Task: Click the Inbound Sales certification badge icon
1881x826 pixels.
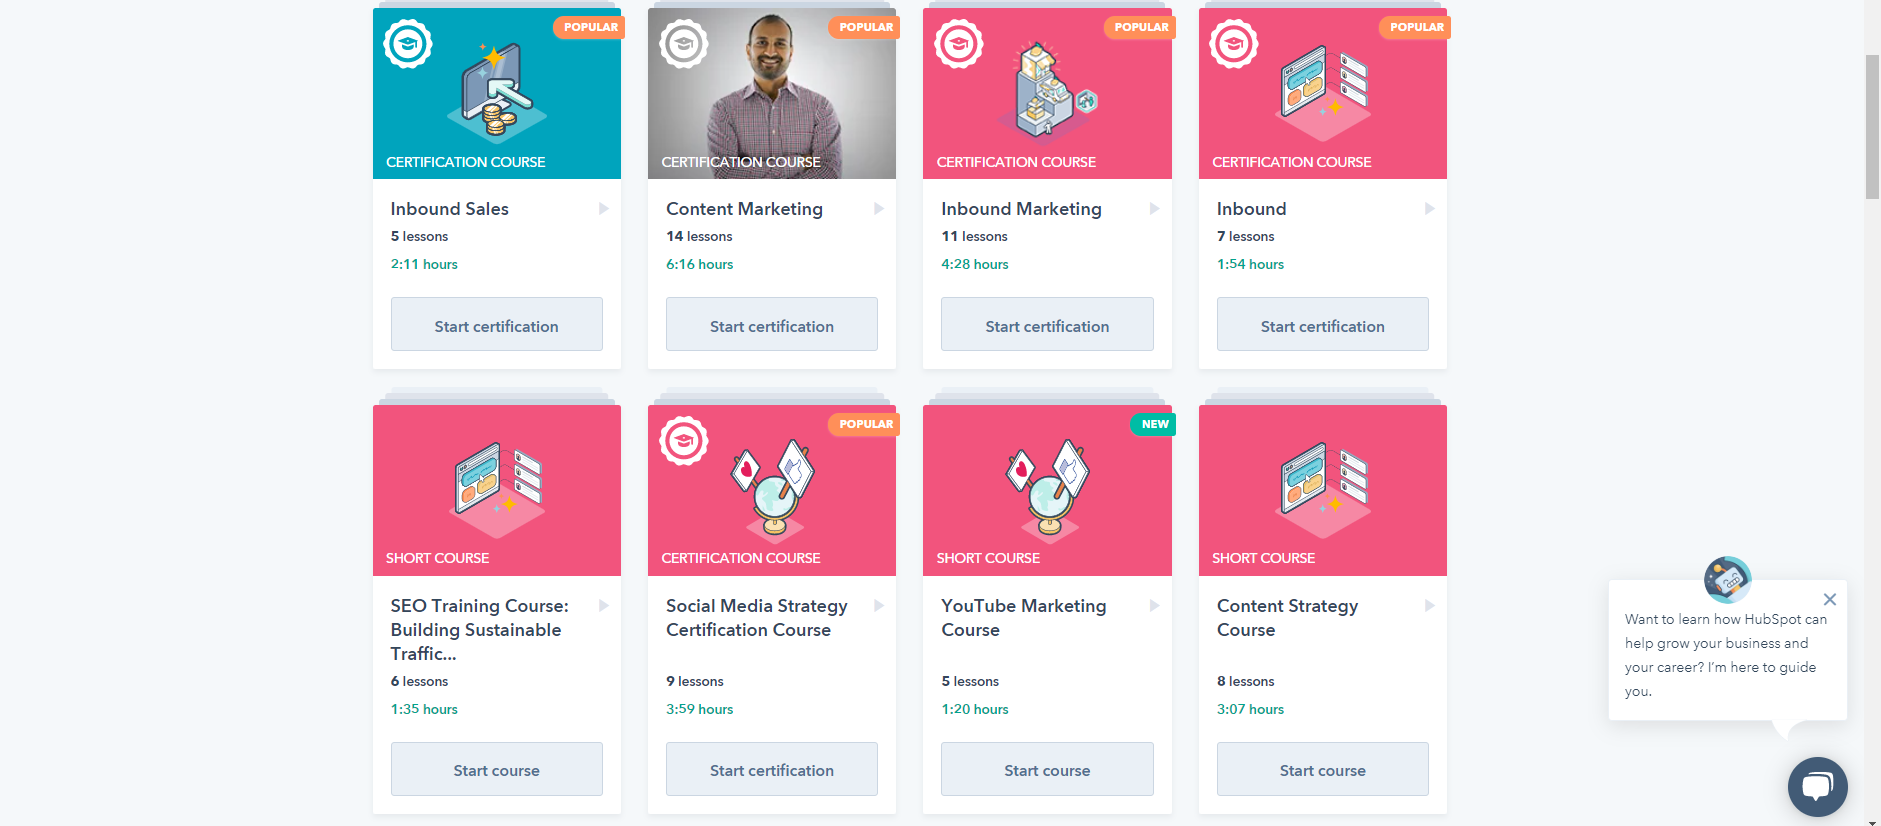Action: pyautogui.click(x=408, y=44)
